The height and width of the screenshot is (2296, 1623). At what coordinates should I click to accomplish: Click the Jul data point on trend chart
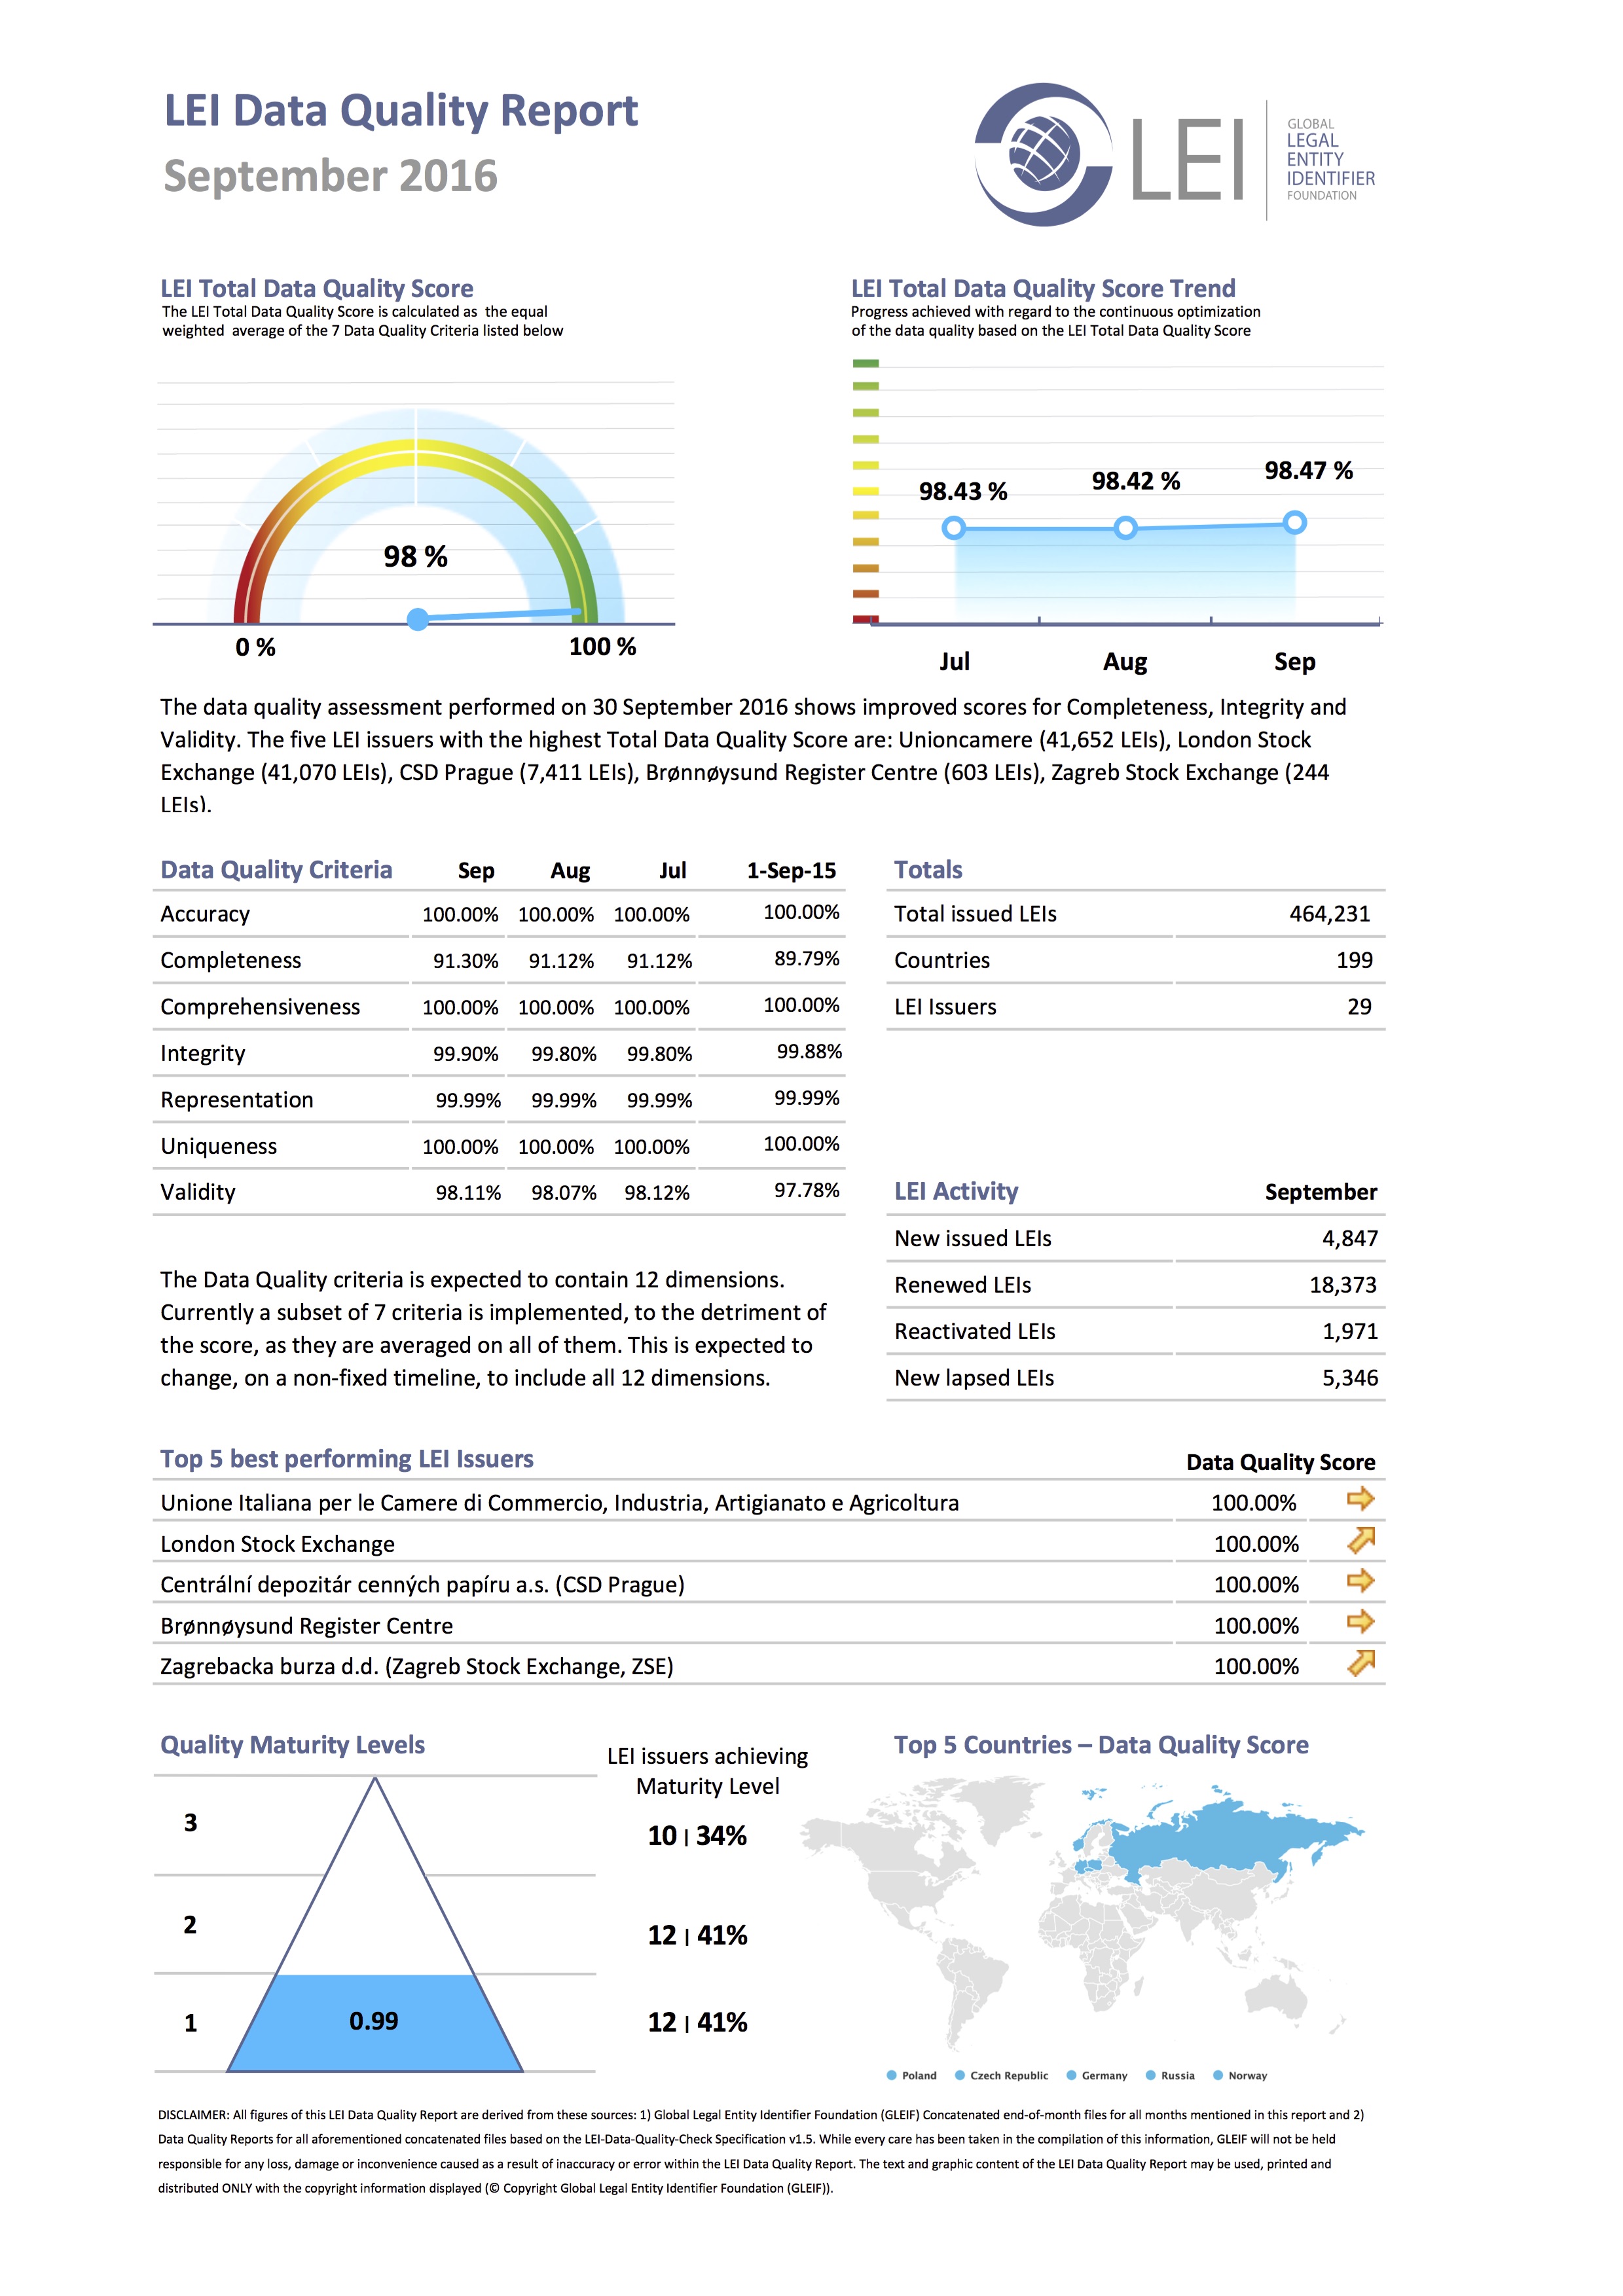[x=954, y=528]
